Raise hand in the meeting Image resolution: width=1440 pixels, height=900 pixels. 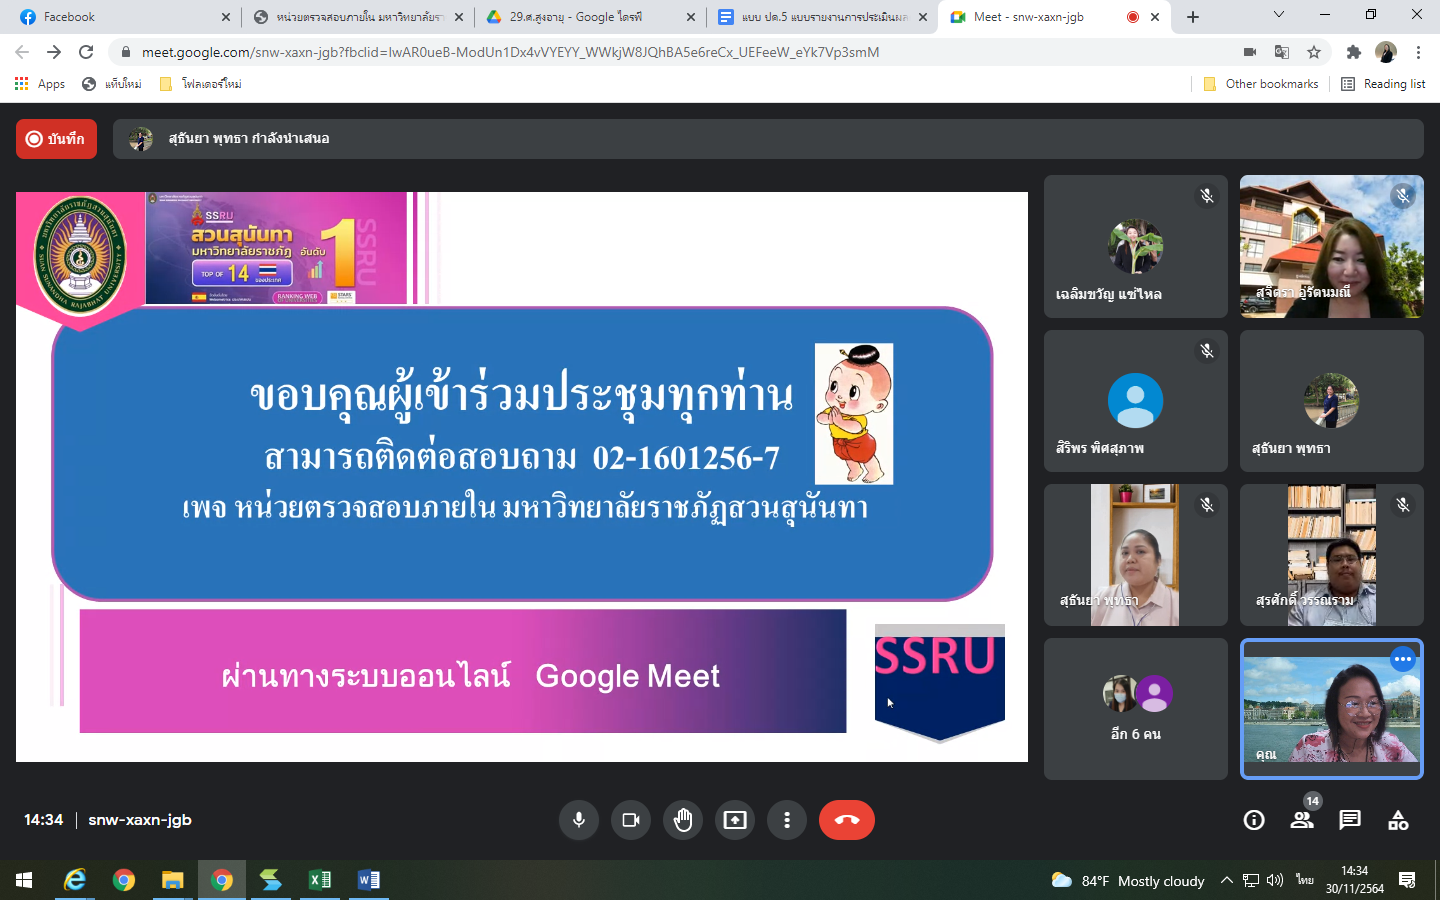(683, 820)
